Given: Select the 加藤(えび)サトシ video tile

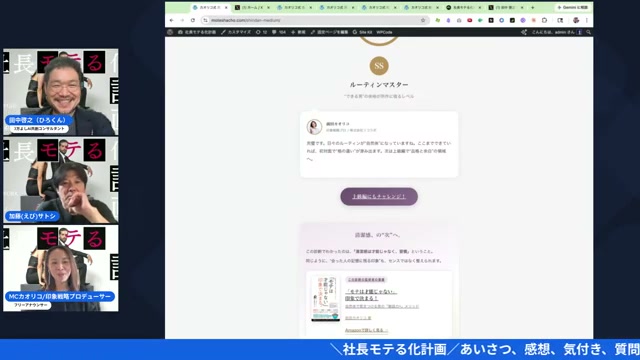Looking at the screenshot, I should point(61,180).
